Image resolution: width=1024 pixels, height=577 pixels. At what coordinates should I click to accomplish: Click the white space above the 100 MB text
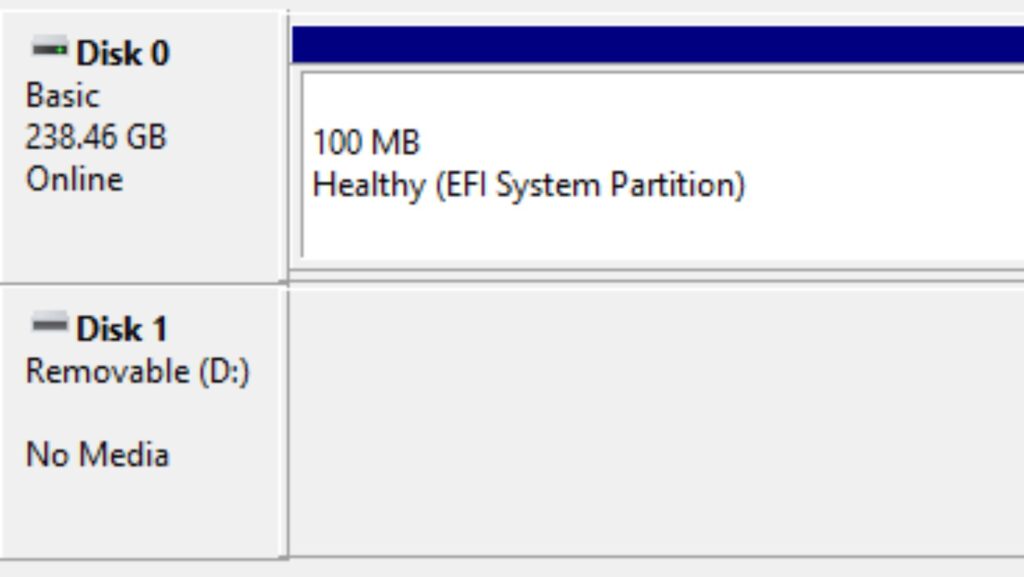[x=656, y=98]
